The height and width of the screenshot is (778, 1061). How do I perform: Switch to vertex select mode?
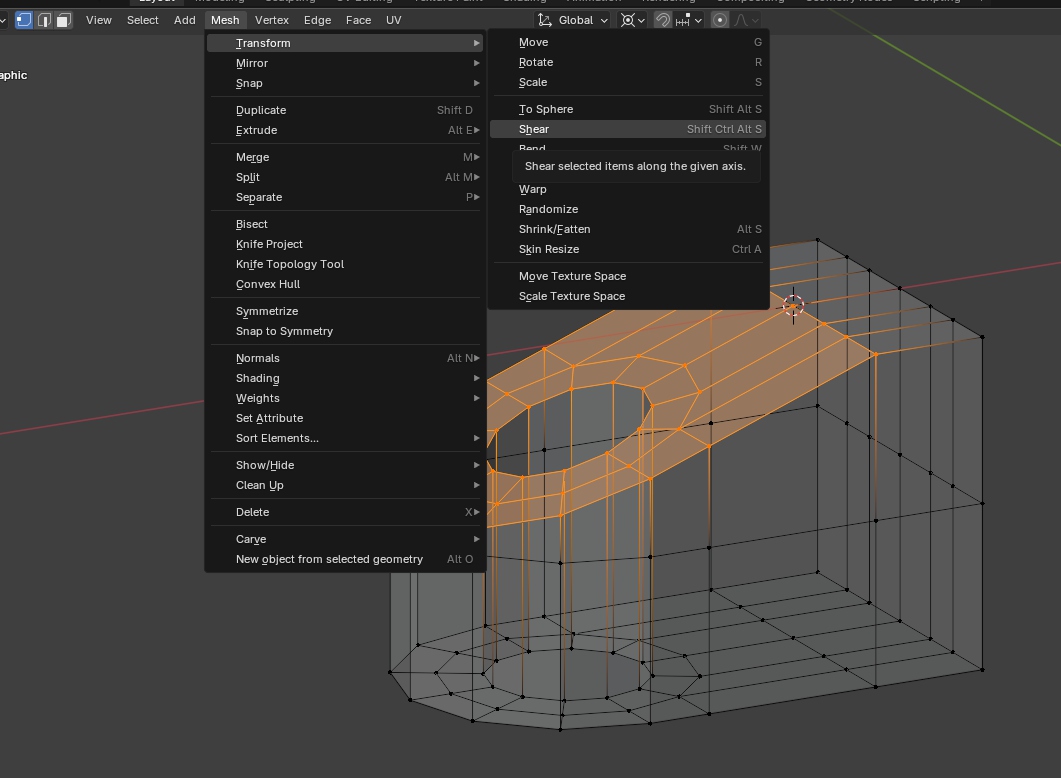pos(24,20)
